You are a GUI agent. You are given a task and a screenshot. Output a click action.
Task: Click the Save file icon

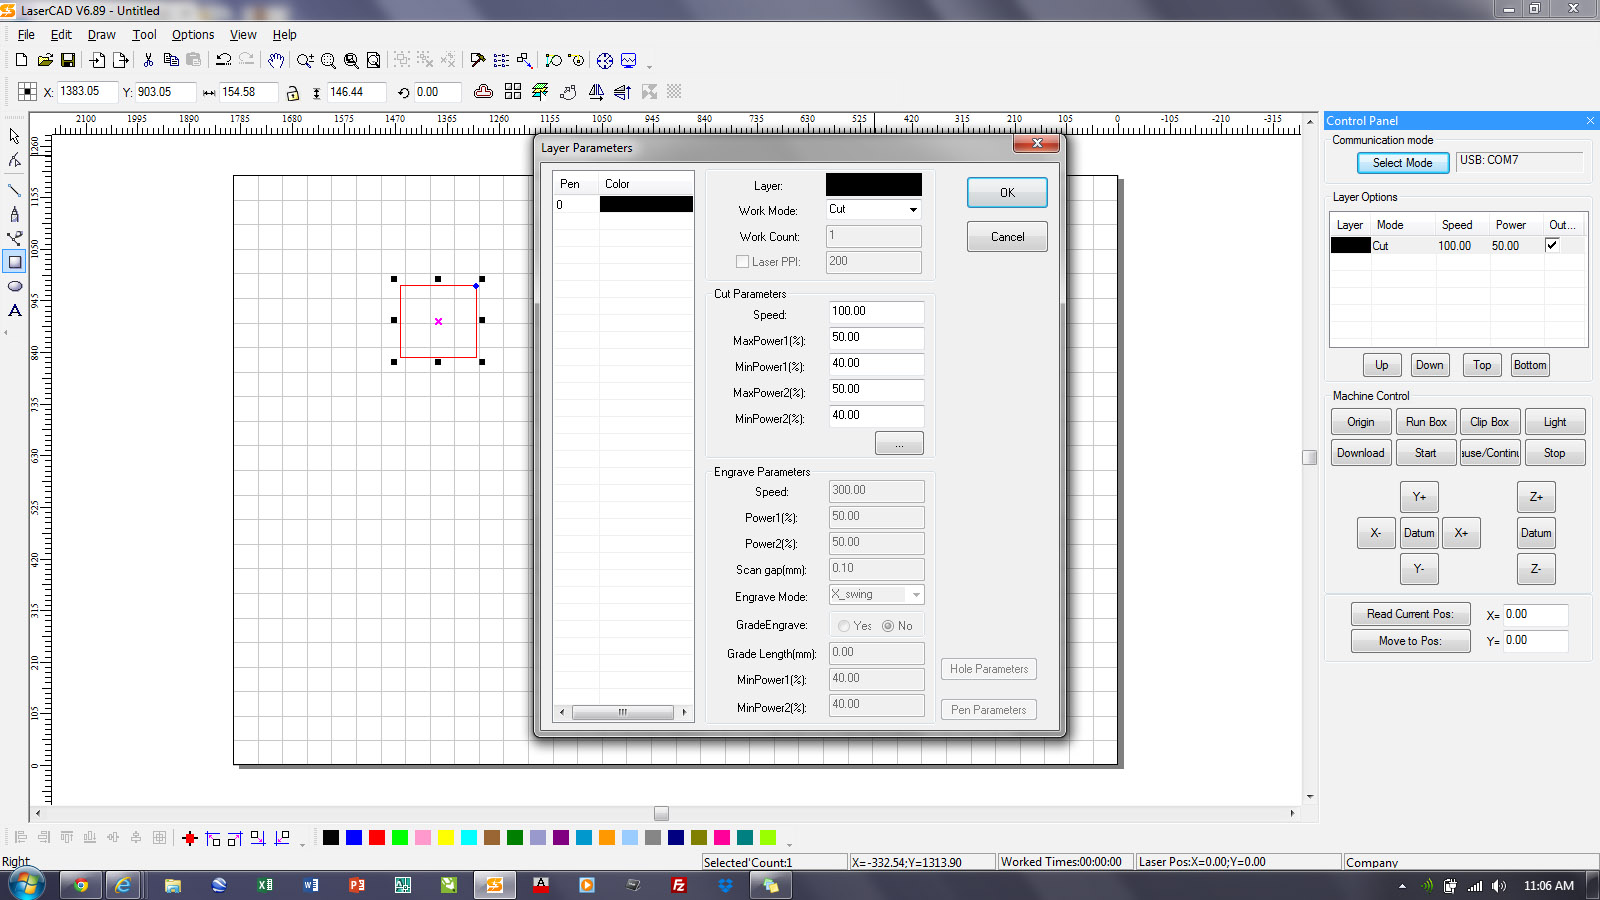point(68,60)
